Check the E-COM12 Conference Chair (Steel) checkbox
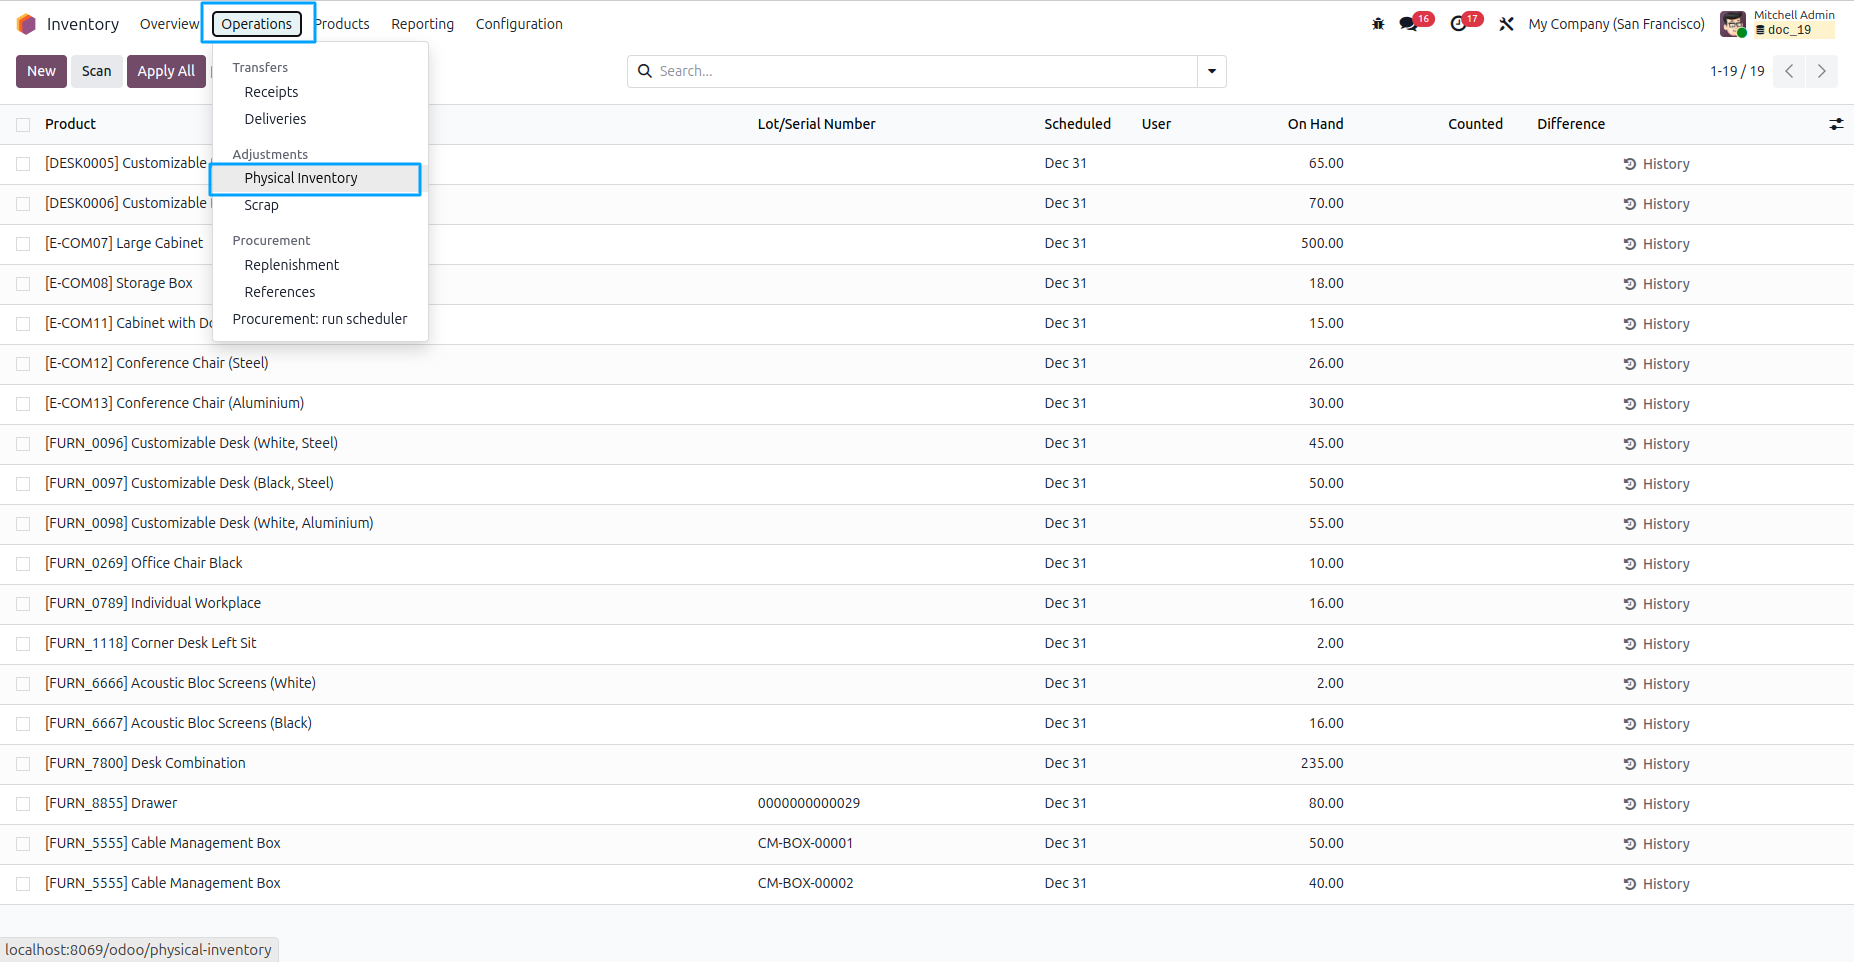Image resolution: width=1854 pixels, height=962 pixels. coord(23,364)
